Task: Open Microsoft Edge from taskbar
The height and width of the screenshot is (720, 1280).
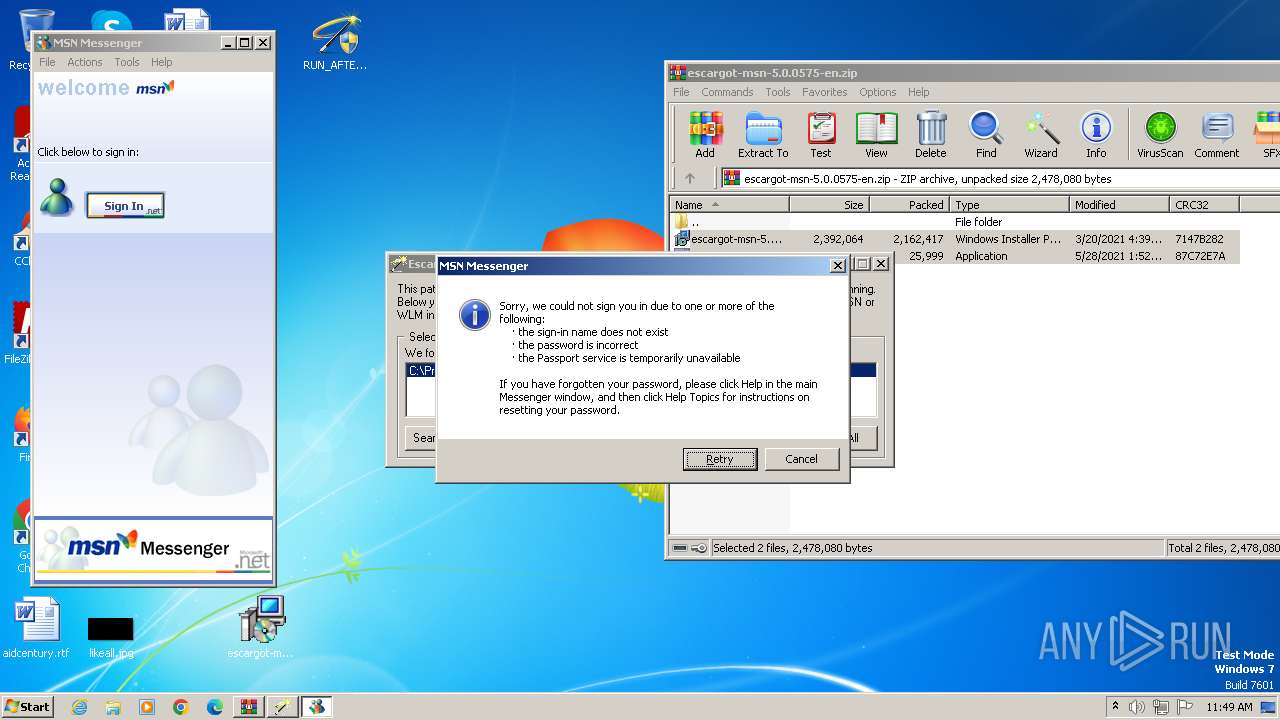Action: pyautogui.click(x=215, y=707)
